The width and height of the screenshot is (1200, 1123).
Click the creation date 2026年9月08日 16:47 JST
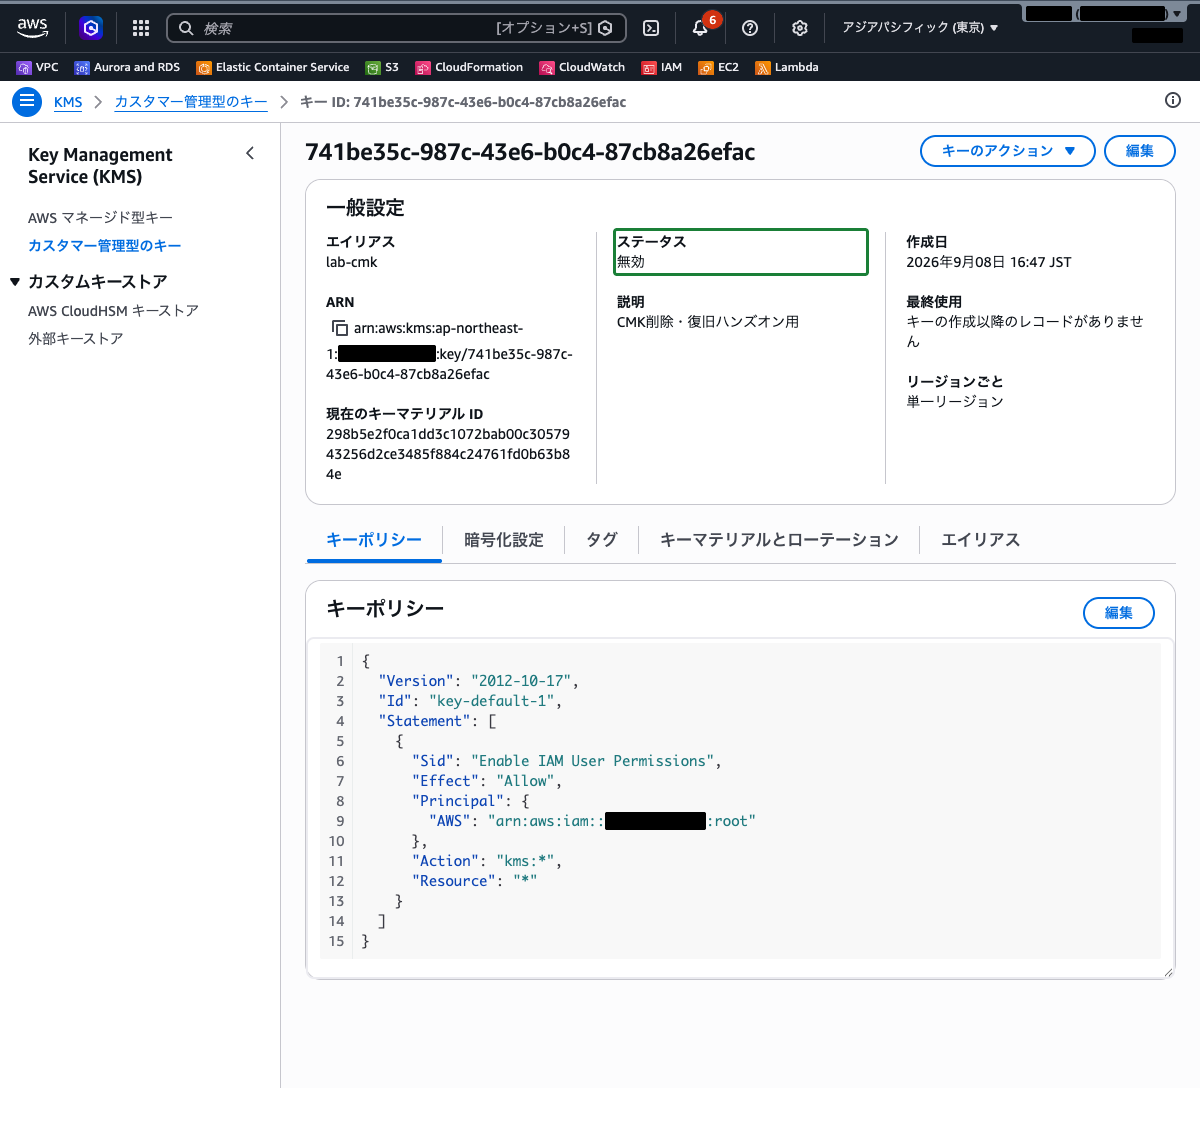[x=989, y=262]
